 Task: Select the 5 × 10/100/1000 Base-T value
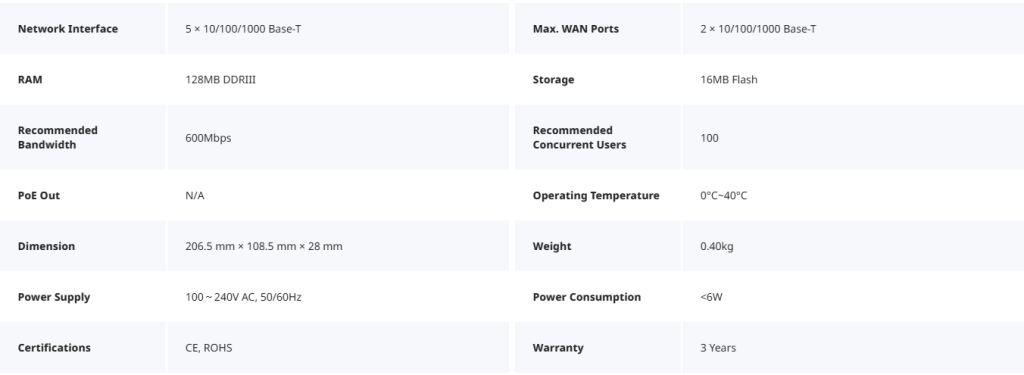point(243,29)
